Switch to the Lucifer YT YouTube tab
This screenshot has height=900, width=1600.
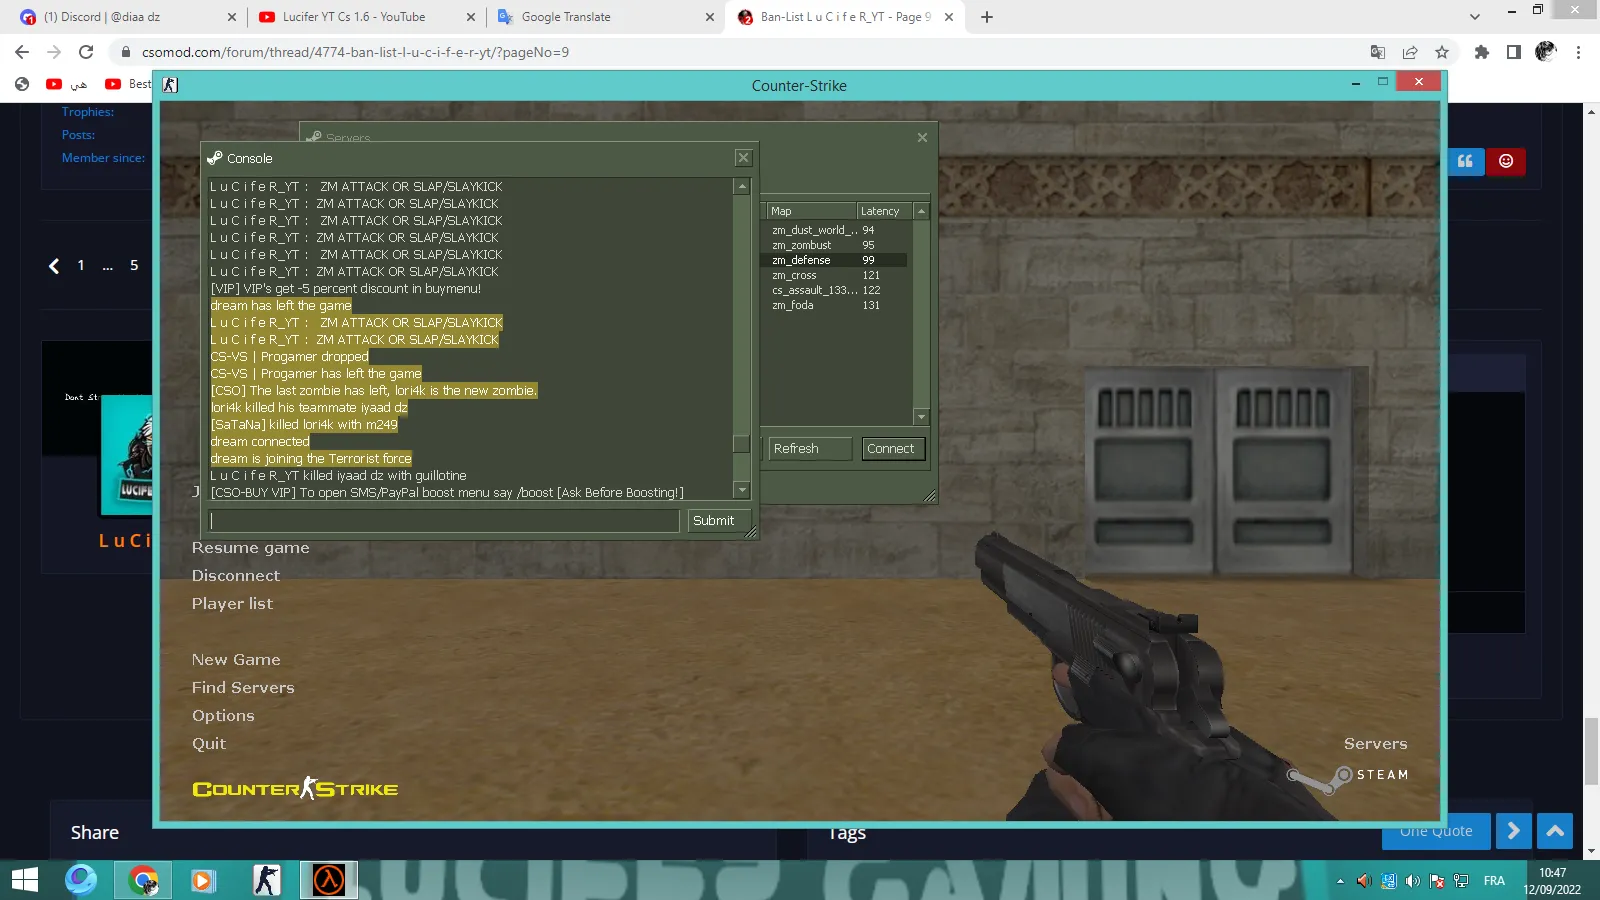366,17
